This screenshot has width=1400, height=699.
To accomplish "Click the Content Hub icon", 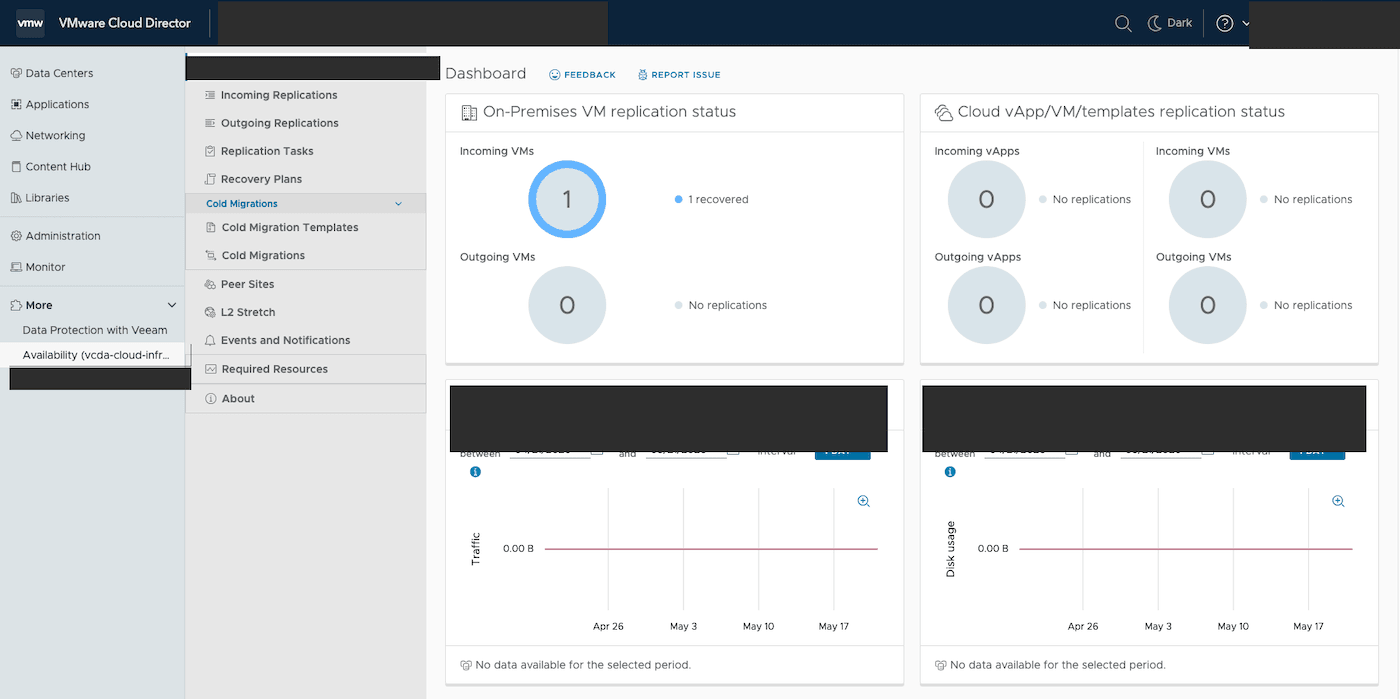I will (16, 167).
